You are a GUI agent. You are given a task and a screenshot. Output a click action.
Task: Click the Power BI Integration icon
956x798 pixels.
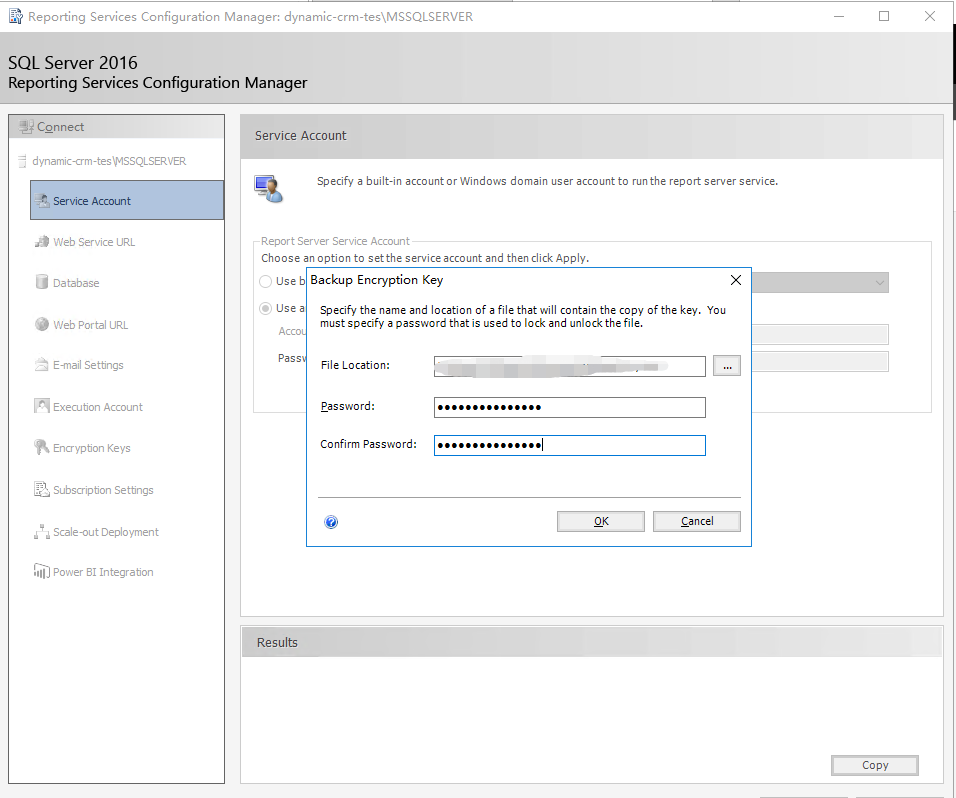[41, 571]
